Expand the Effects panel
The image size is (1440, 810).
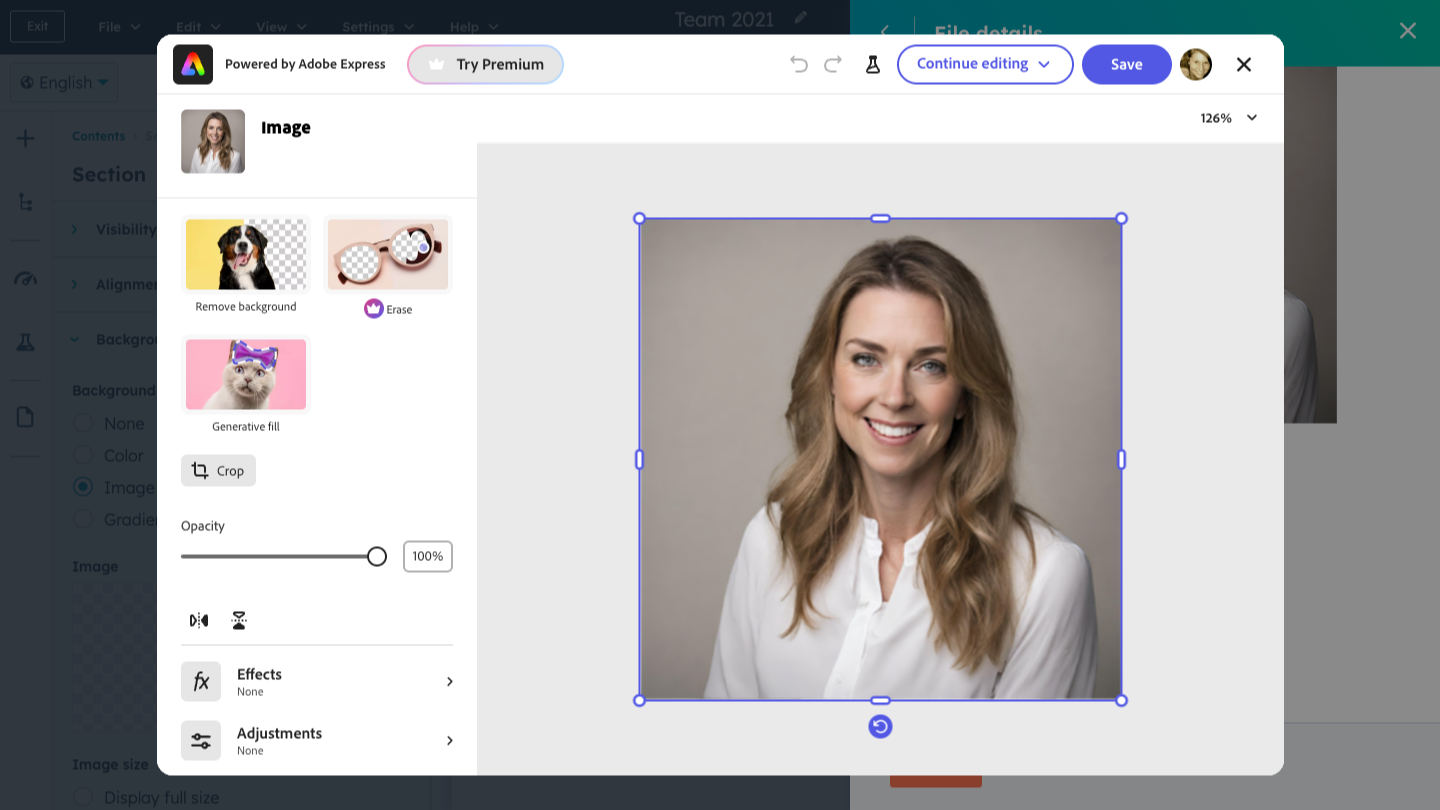point(317,681)
